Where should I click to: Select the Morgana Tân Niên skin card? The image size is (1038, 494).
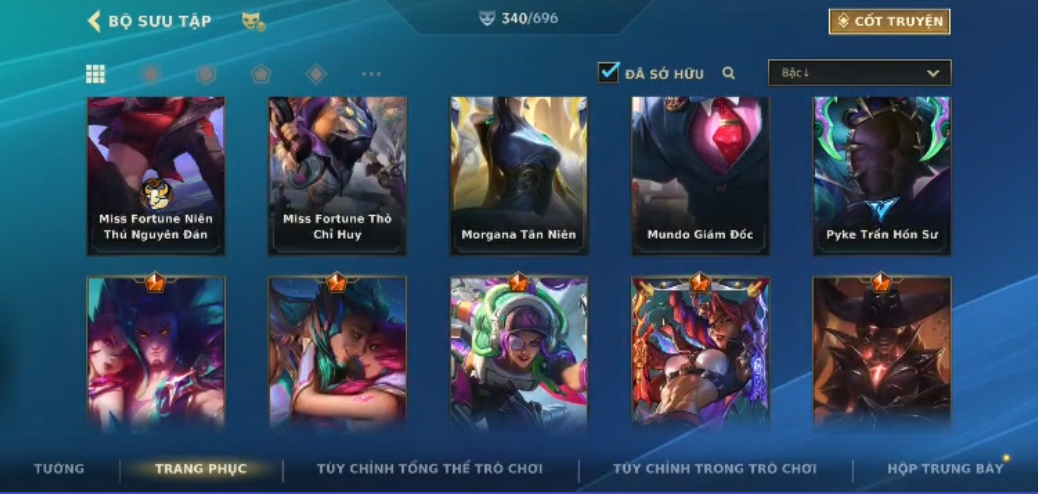coord(518,176)
